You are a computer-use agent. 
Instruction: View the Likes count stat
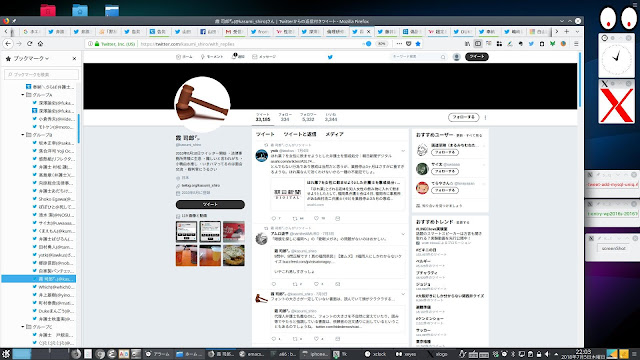331,117
